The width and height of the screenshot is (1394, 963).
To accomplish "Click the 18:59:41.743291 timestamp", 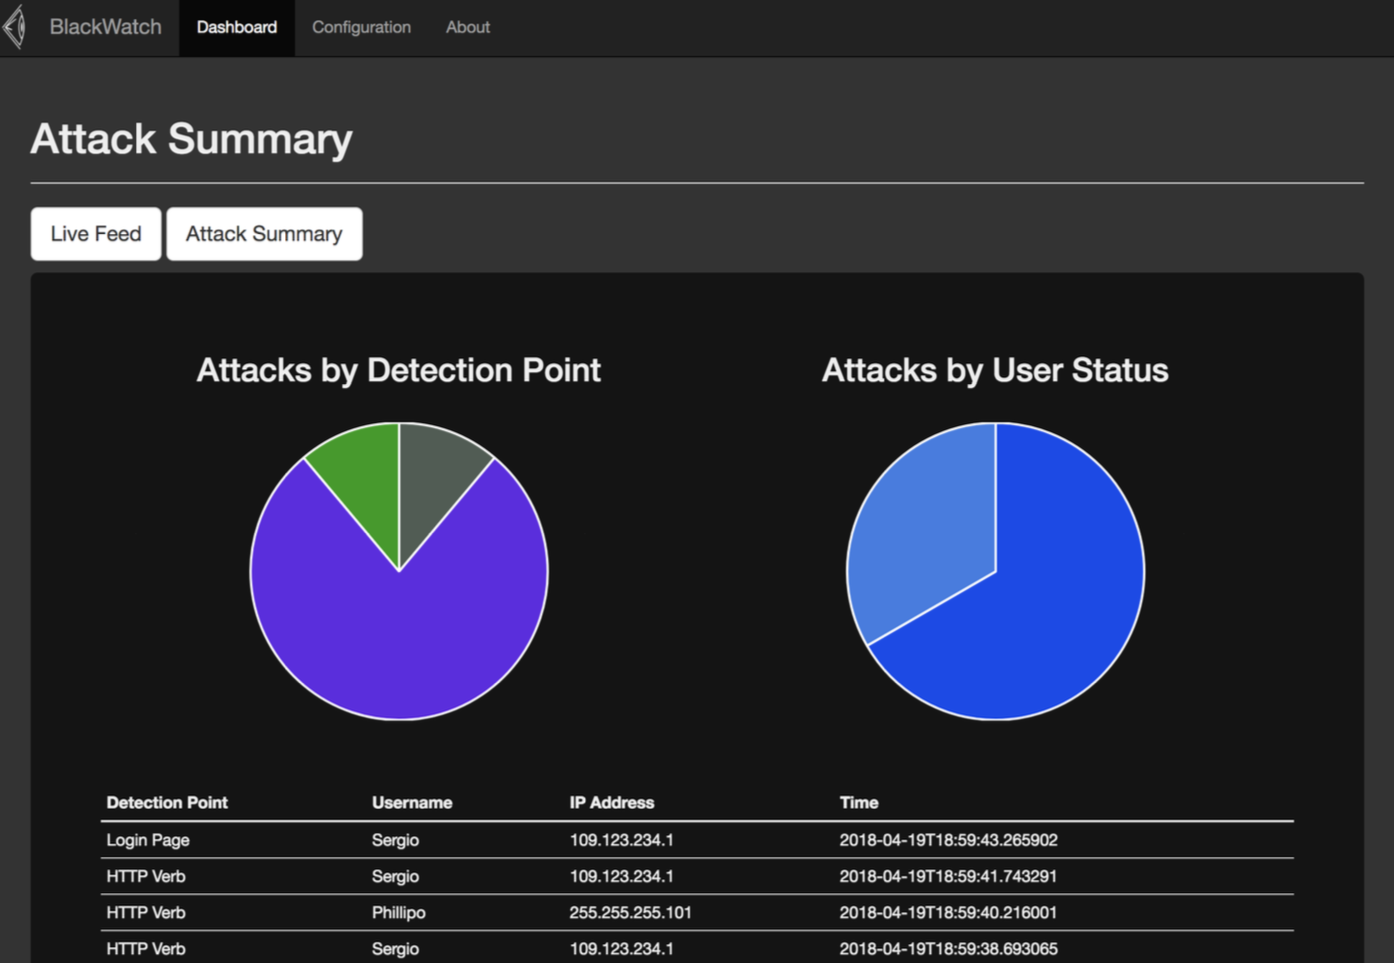I will [x=948, y=876].
